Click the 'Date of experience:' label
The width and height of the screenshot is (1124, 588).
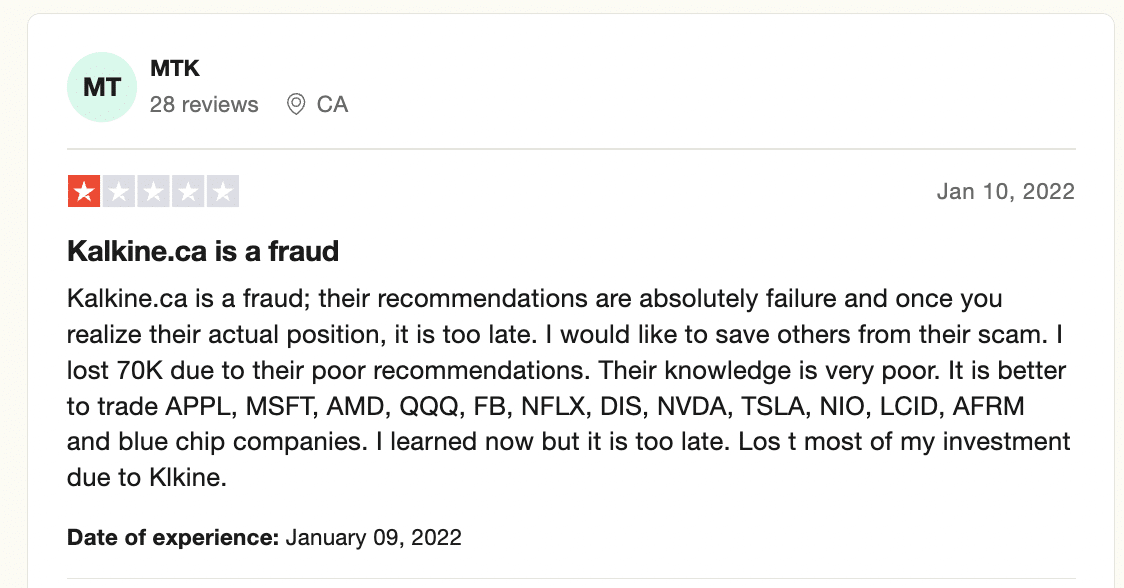173,538
